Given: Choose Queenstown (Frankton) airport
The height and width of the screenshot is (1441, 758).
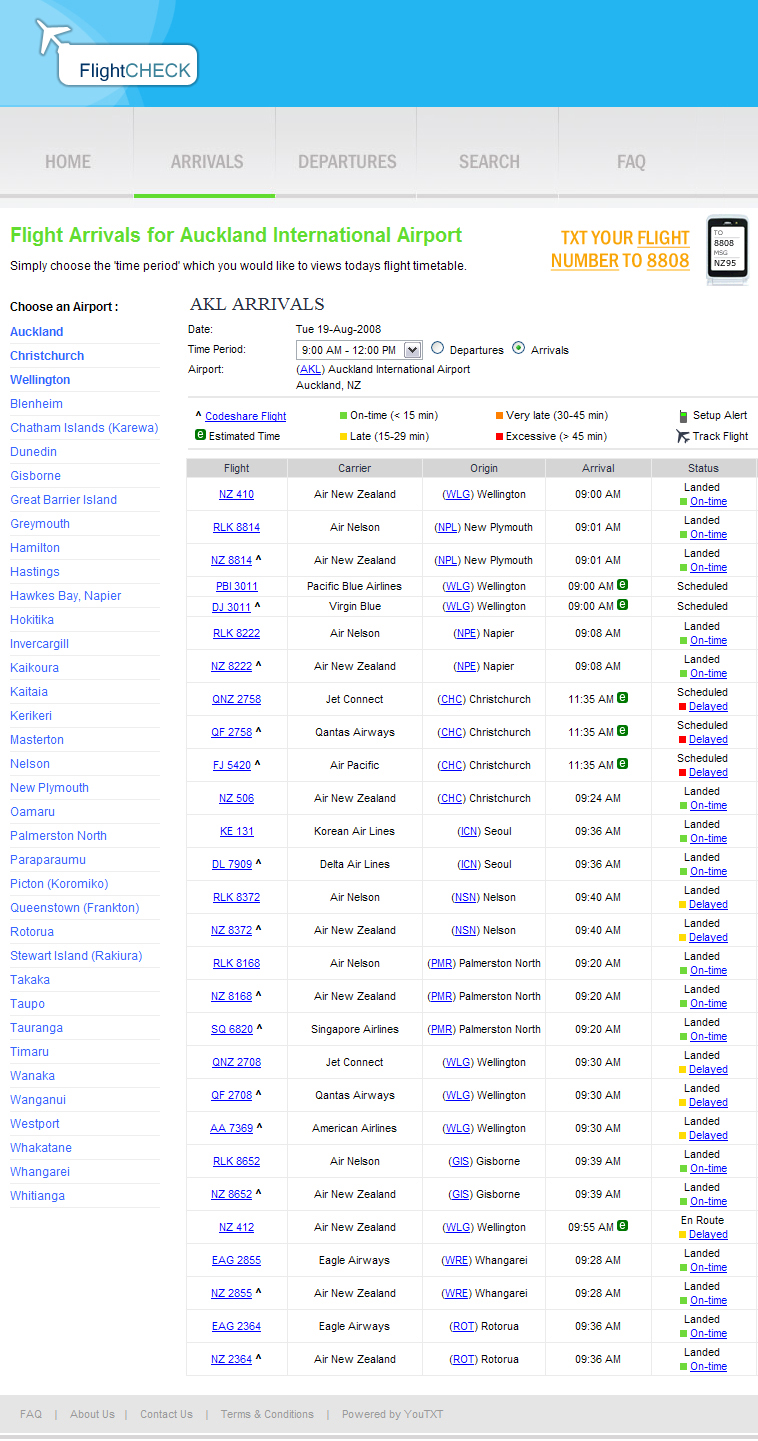Looking at the screenshot, I should [75, 908].
